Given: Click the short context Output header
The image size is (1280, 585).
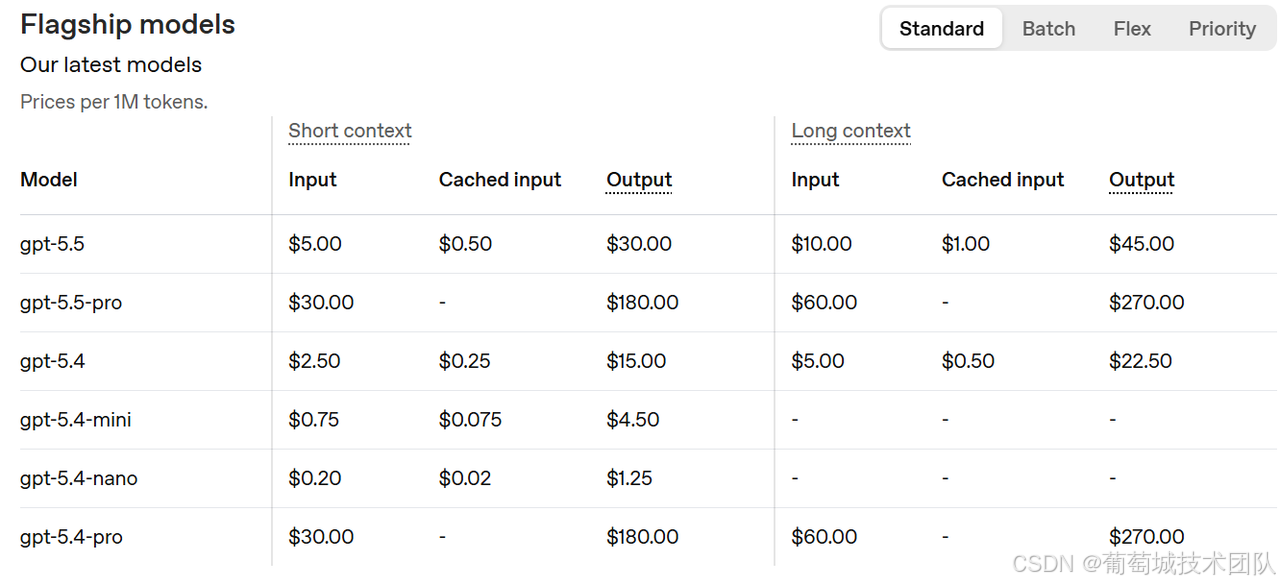Looking at the screenshot, I should point(639,180).
